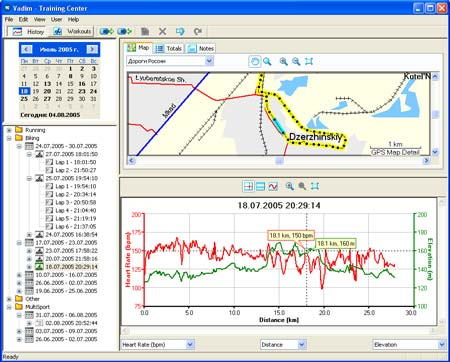Toggle the graph horizontal gridlines icon

point(260,186)
